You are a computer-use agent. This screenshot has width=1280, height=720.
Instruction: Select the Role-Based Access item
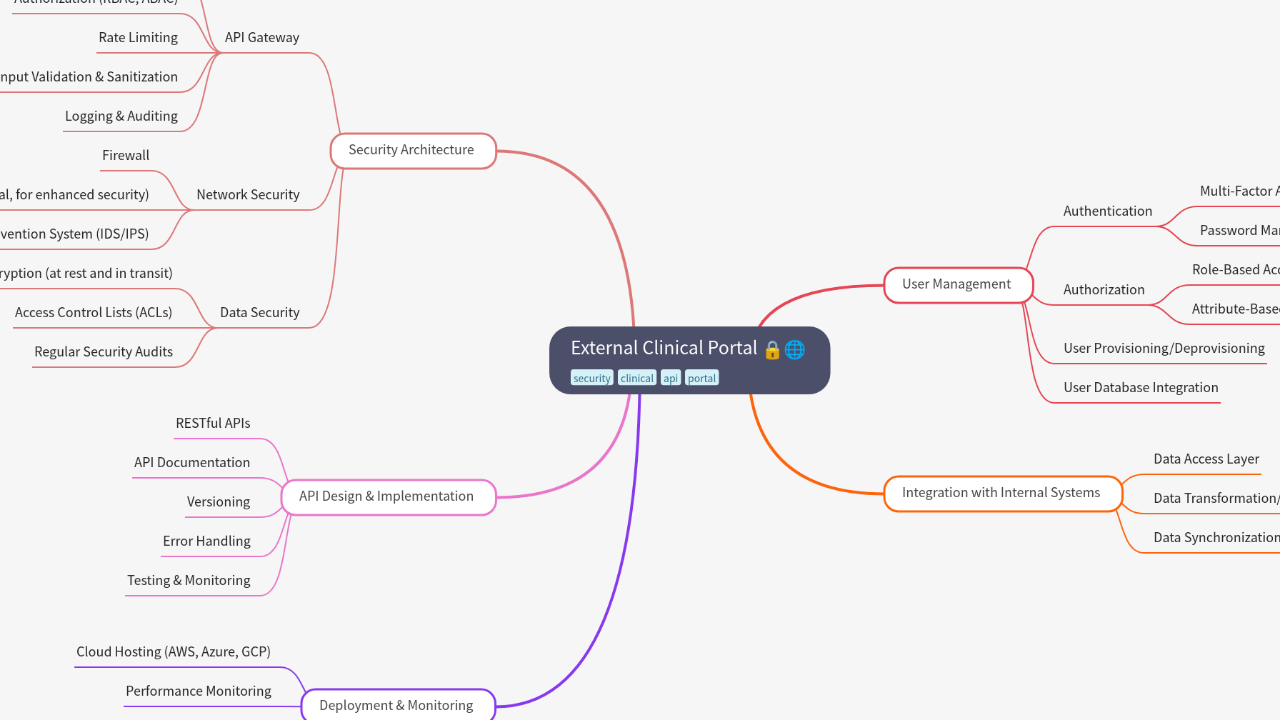(1236, 269)
